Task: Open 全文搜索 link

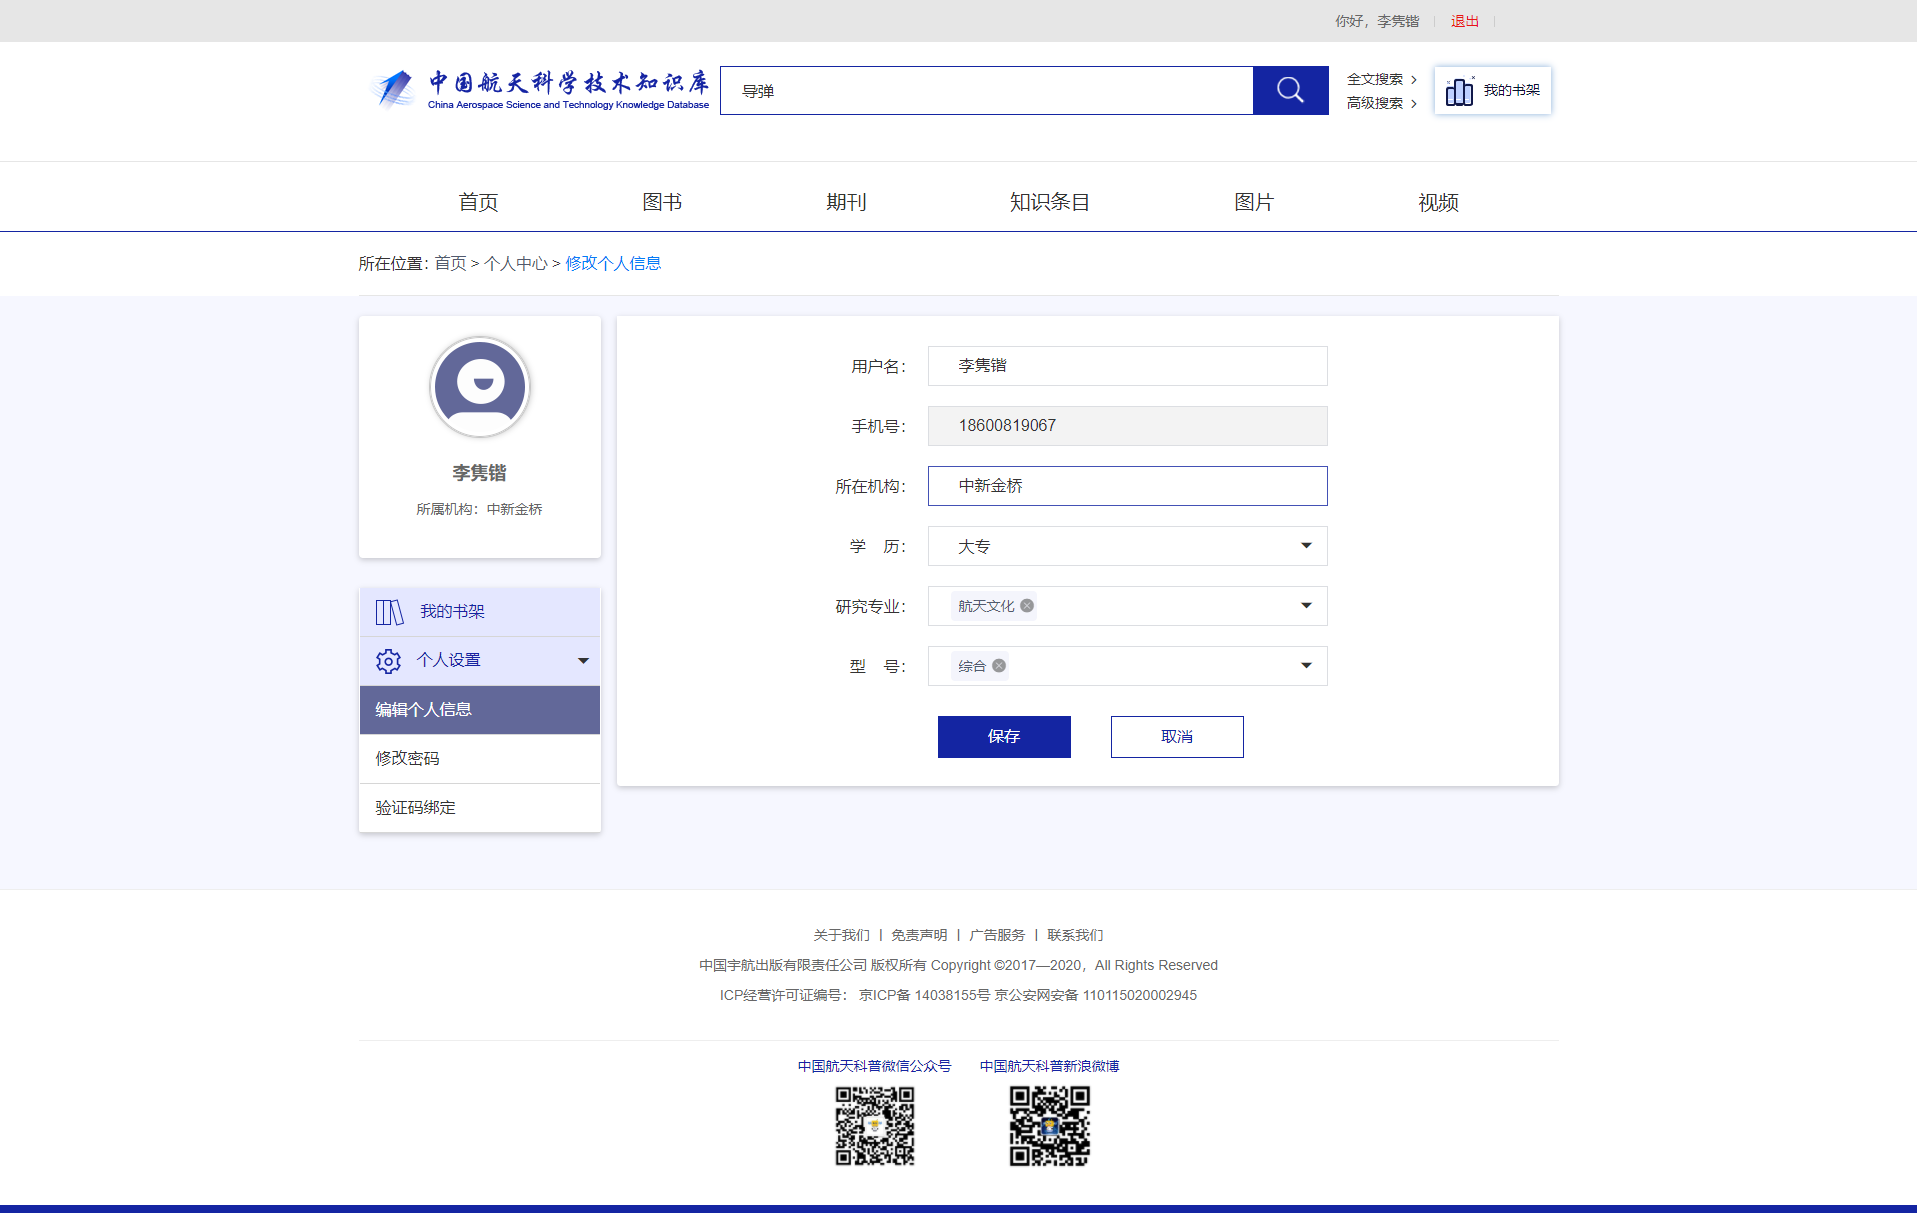Action: click(1375, 79)
